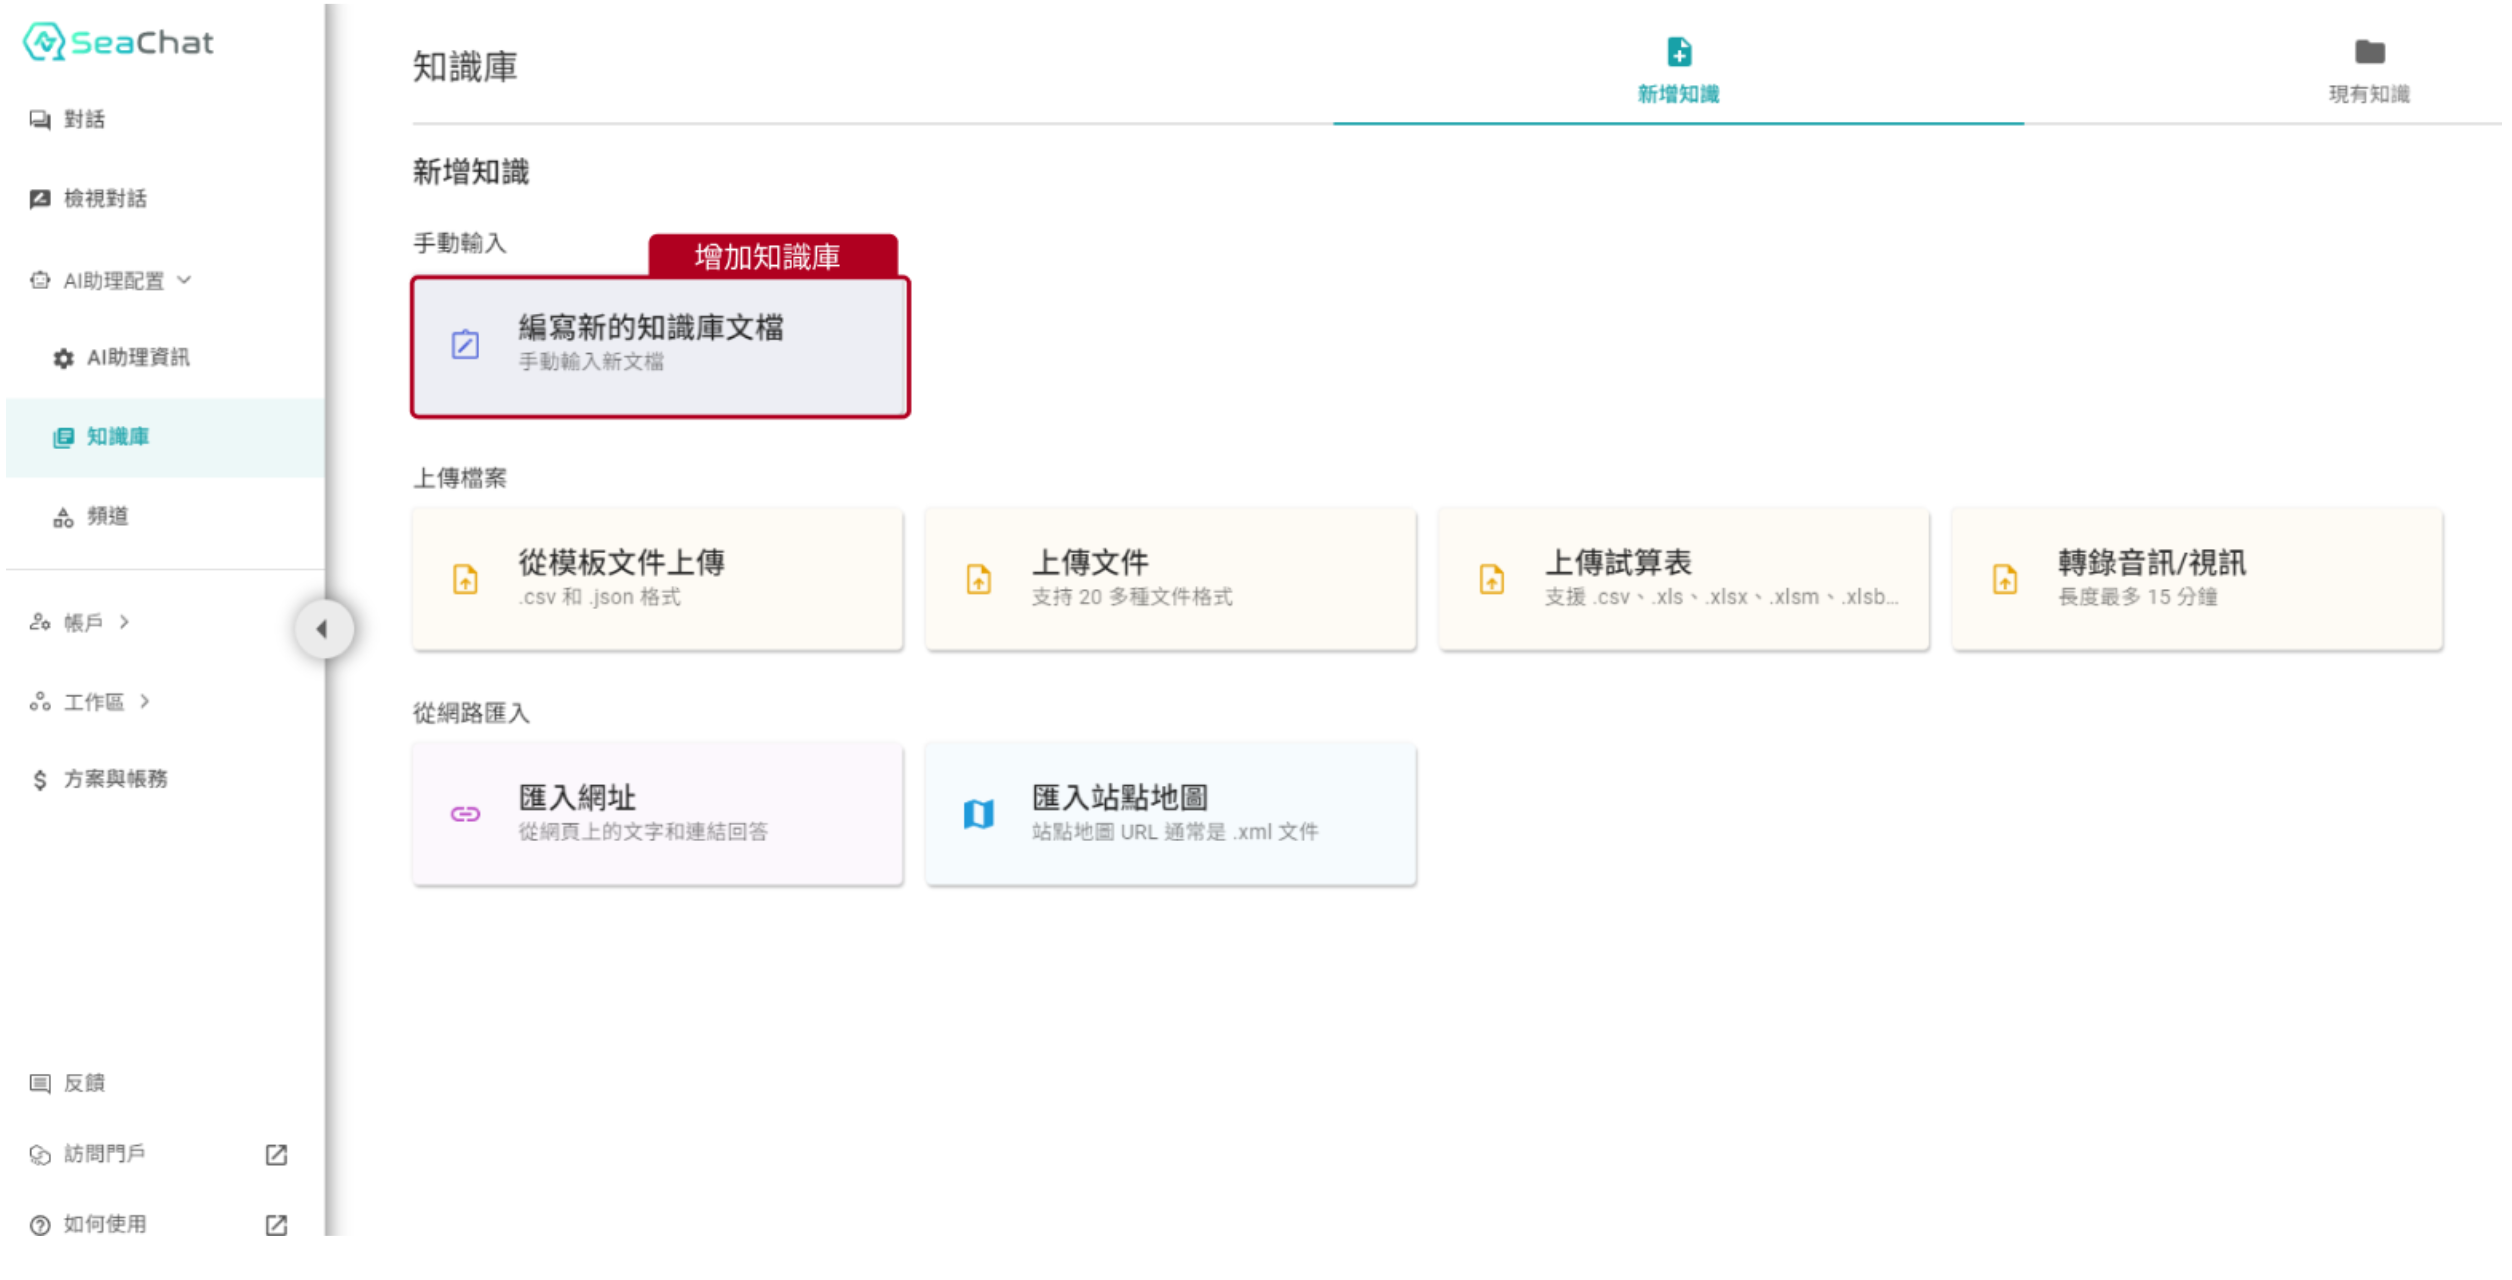Switch to the 現有知識 tab
Screen dimensions: 2512x1280
(x=2368, y=70)
